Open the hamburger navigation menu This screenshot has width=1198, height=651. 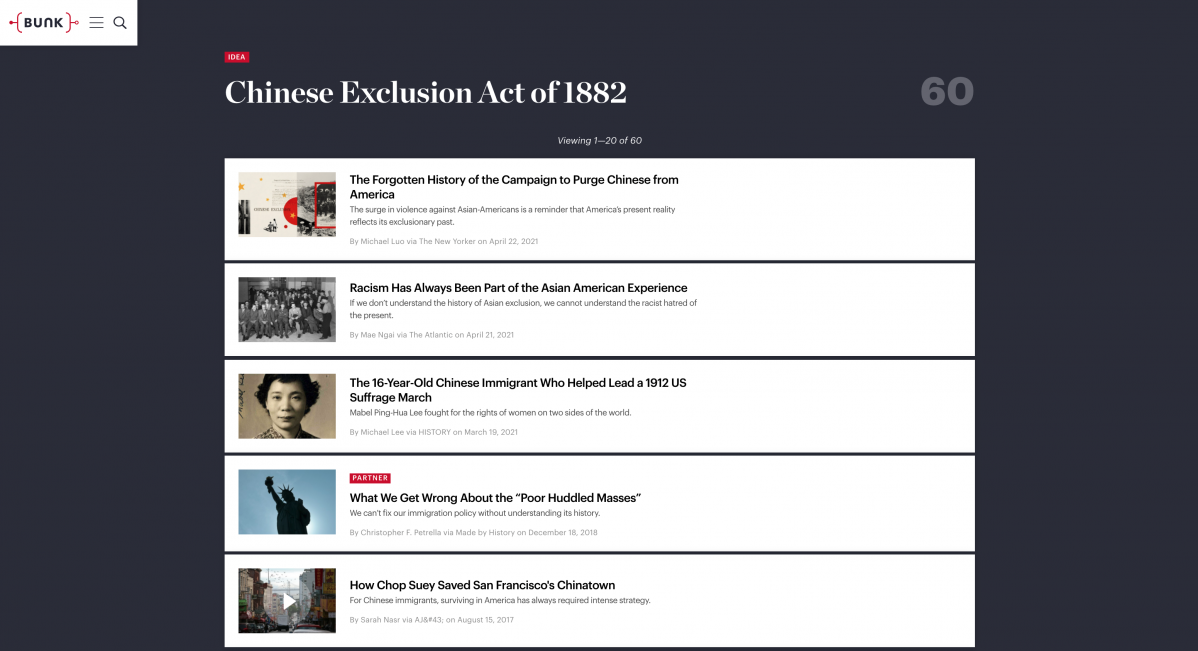point(96,22)
